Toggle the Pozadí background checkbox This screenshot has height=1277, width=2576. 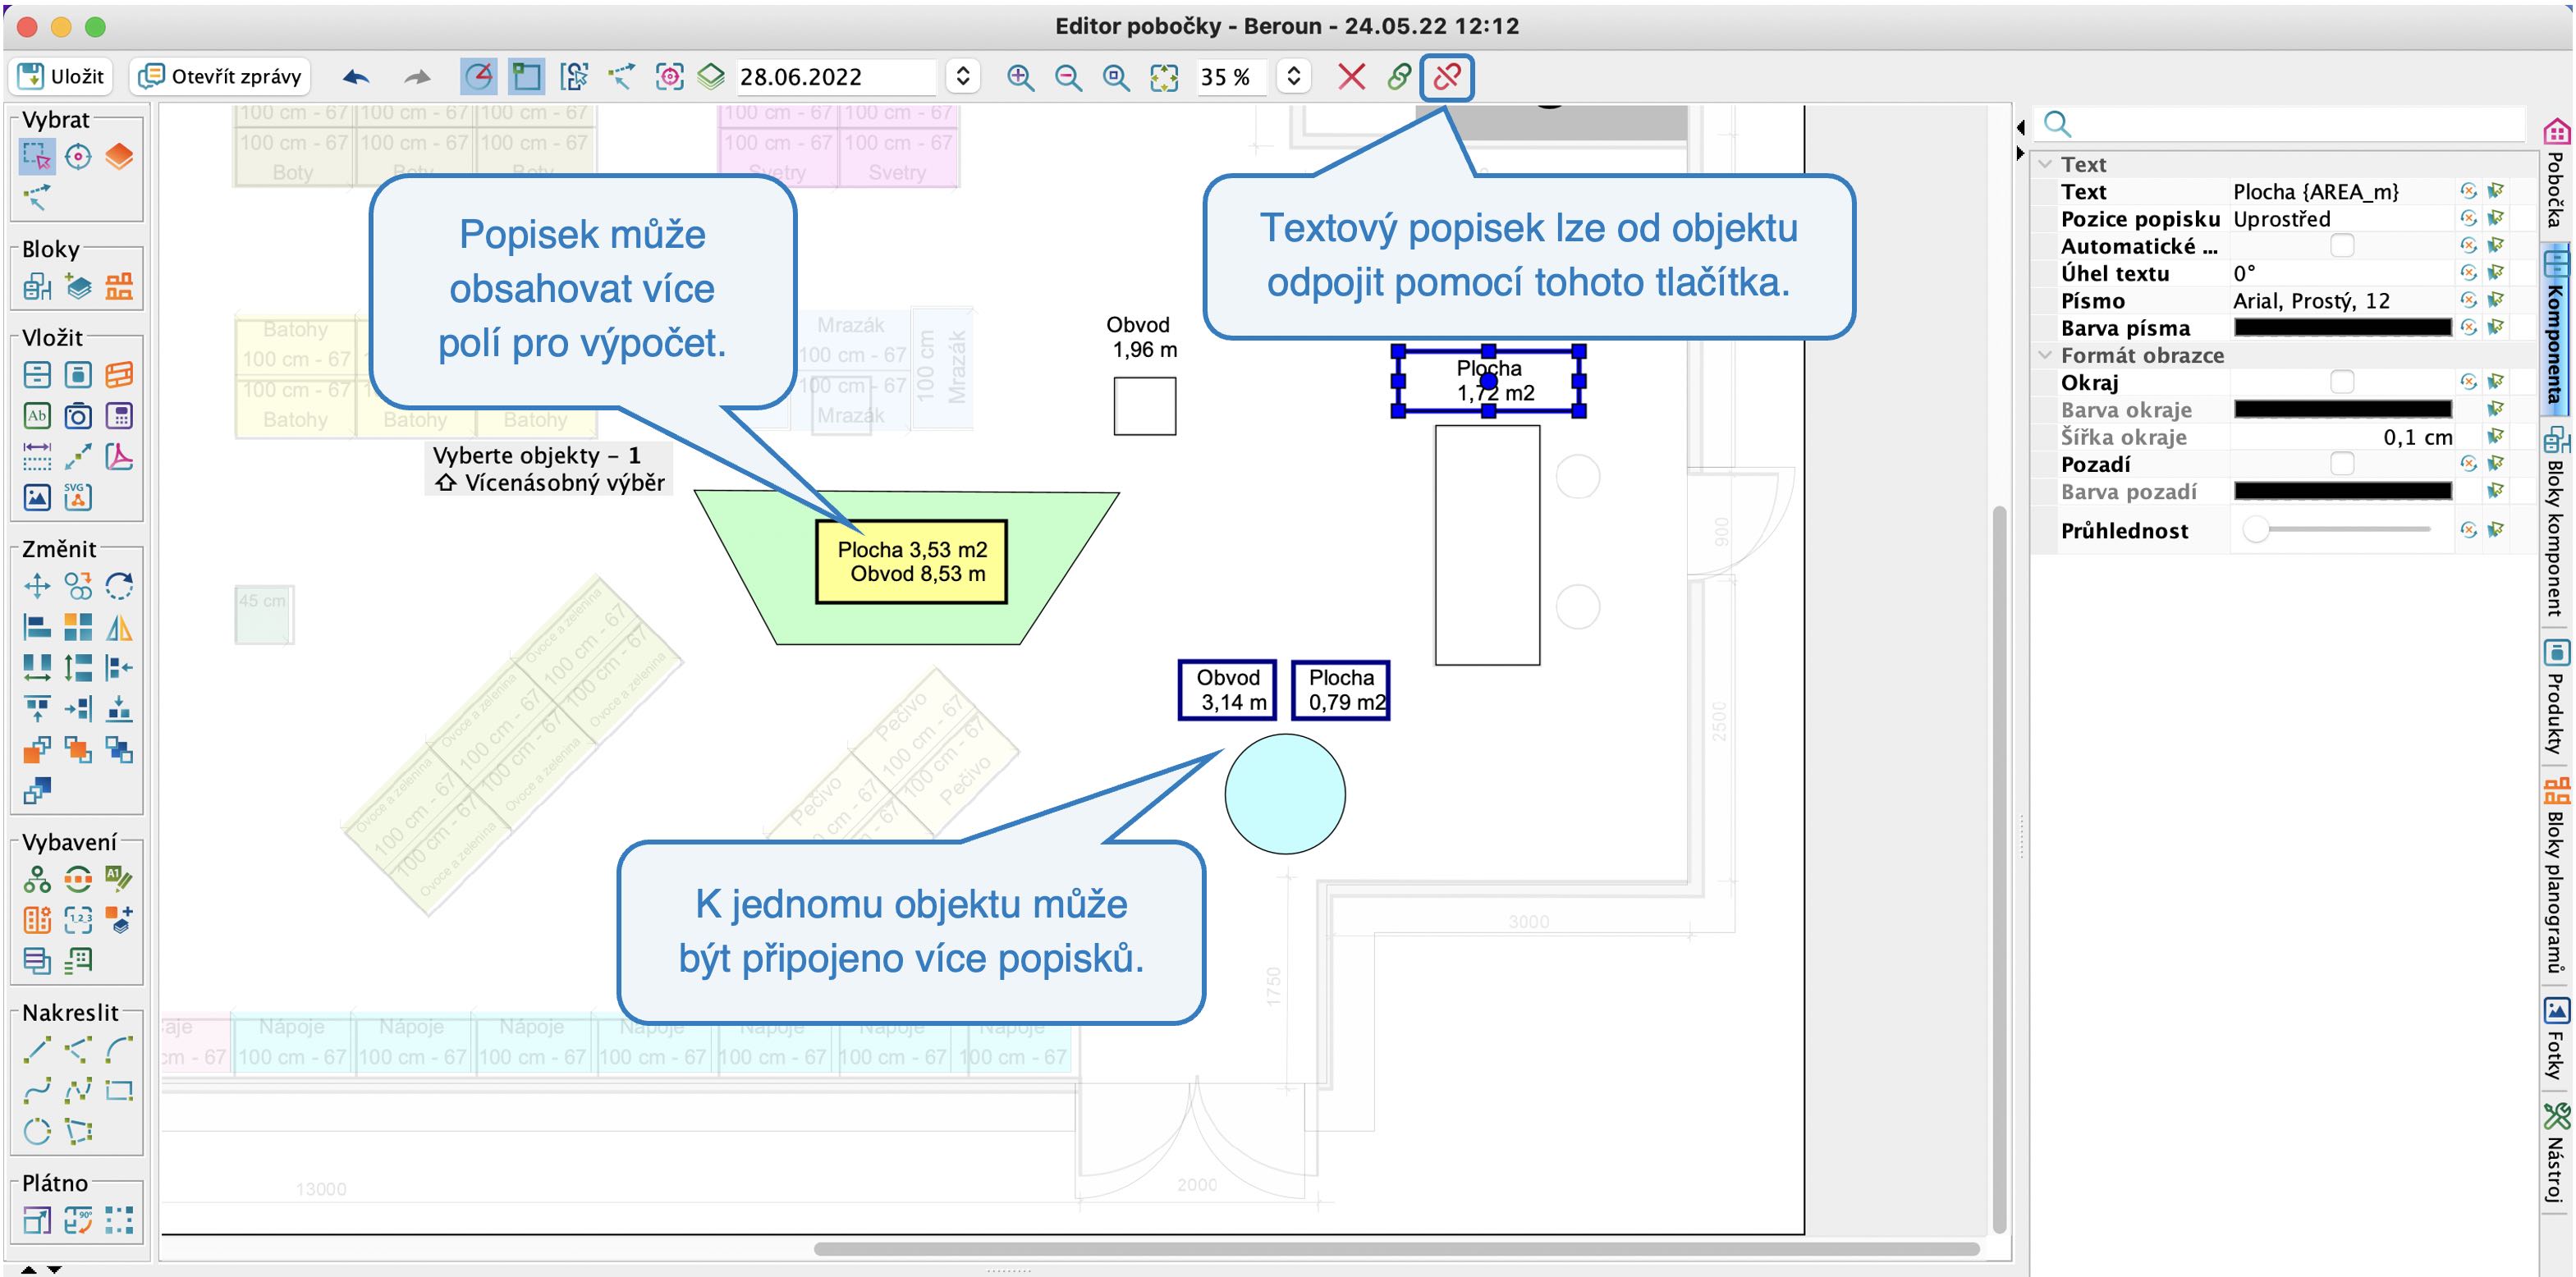point(2341,464)
